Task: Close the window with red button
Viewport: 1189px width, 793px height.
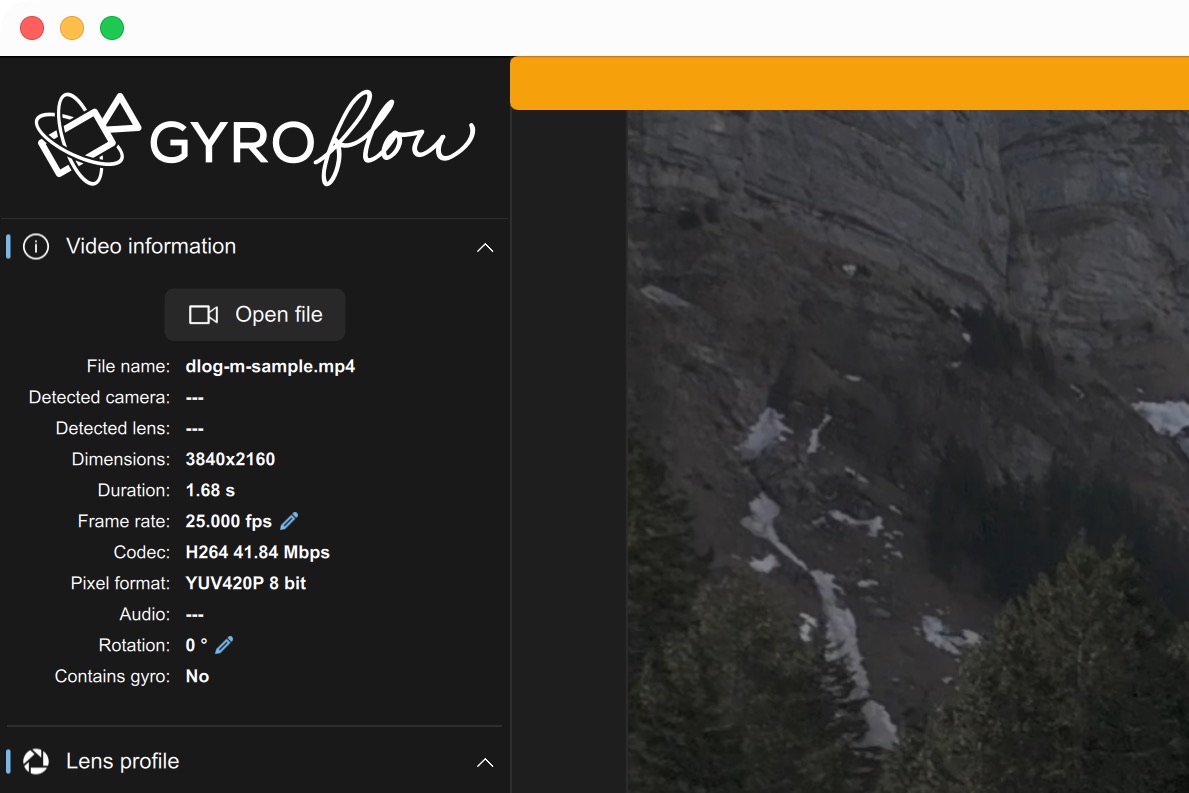Action: click(x=32, y=28)
